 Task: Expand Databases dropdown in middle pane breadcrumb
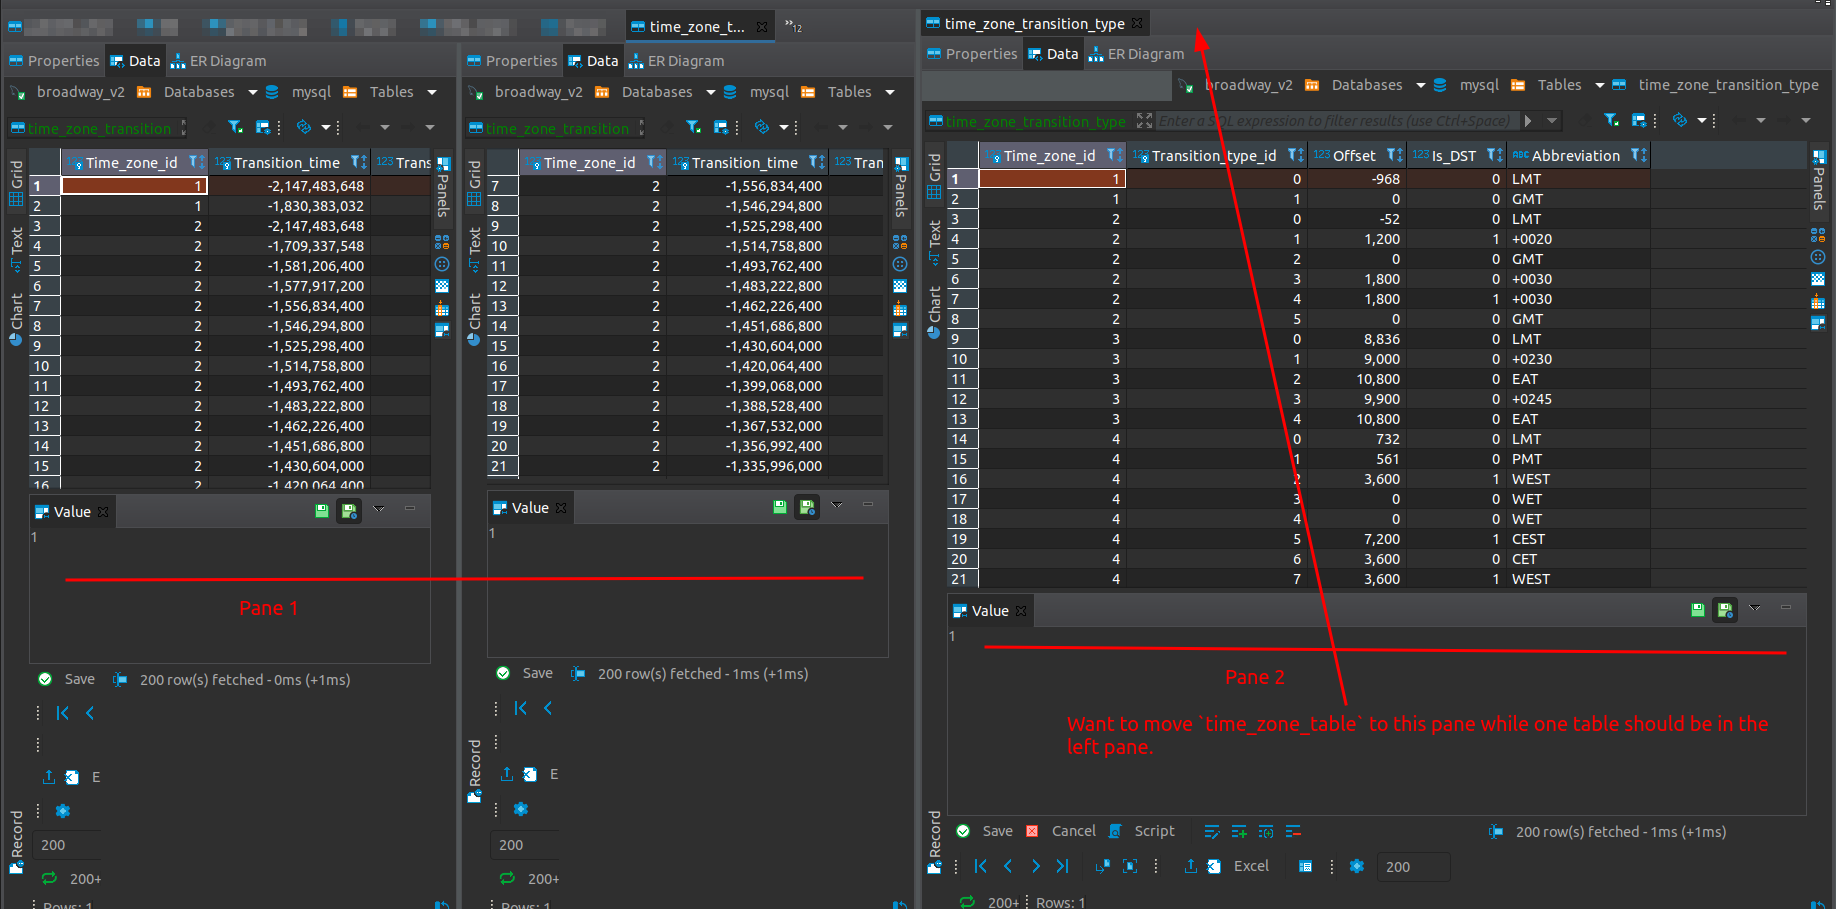710,92
